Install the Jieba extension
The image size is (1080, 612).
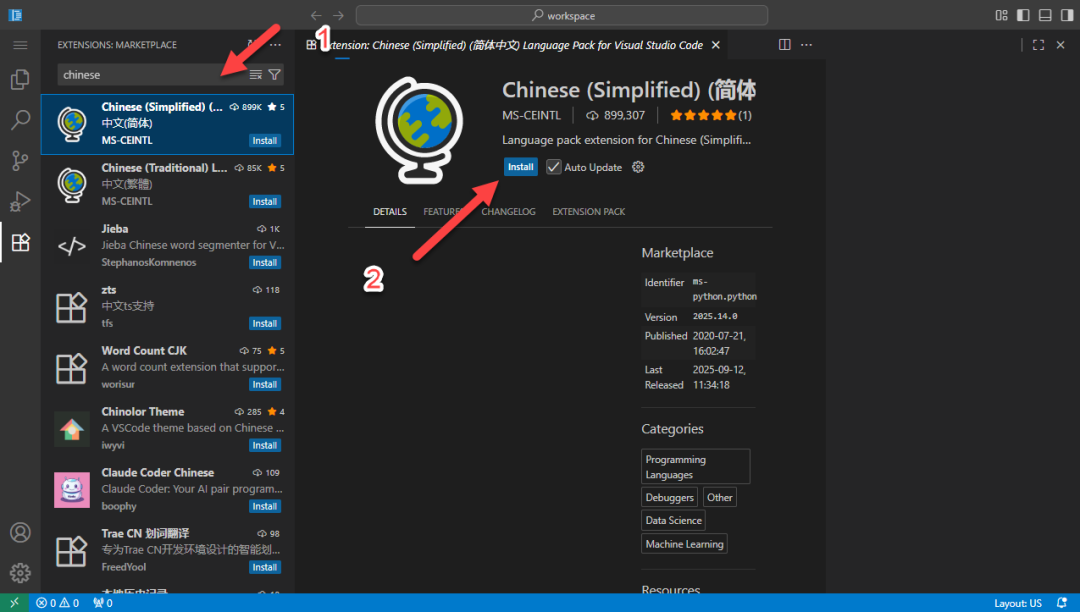click(x=264, y=262)
